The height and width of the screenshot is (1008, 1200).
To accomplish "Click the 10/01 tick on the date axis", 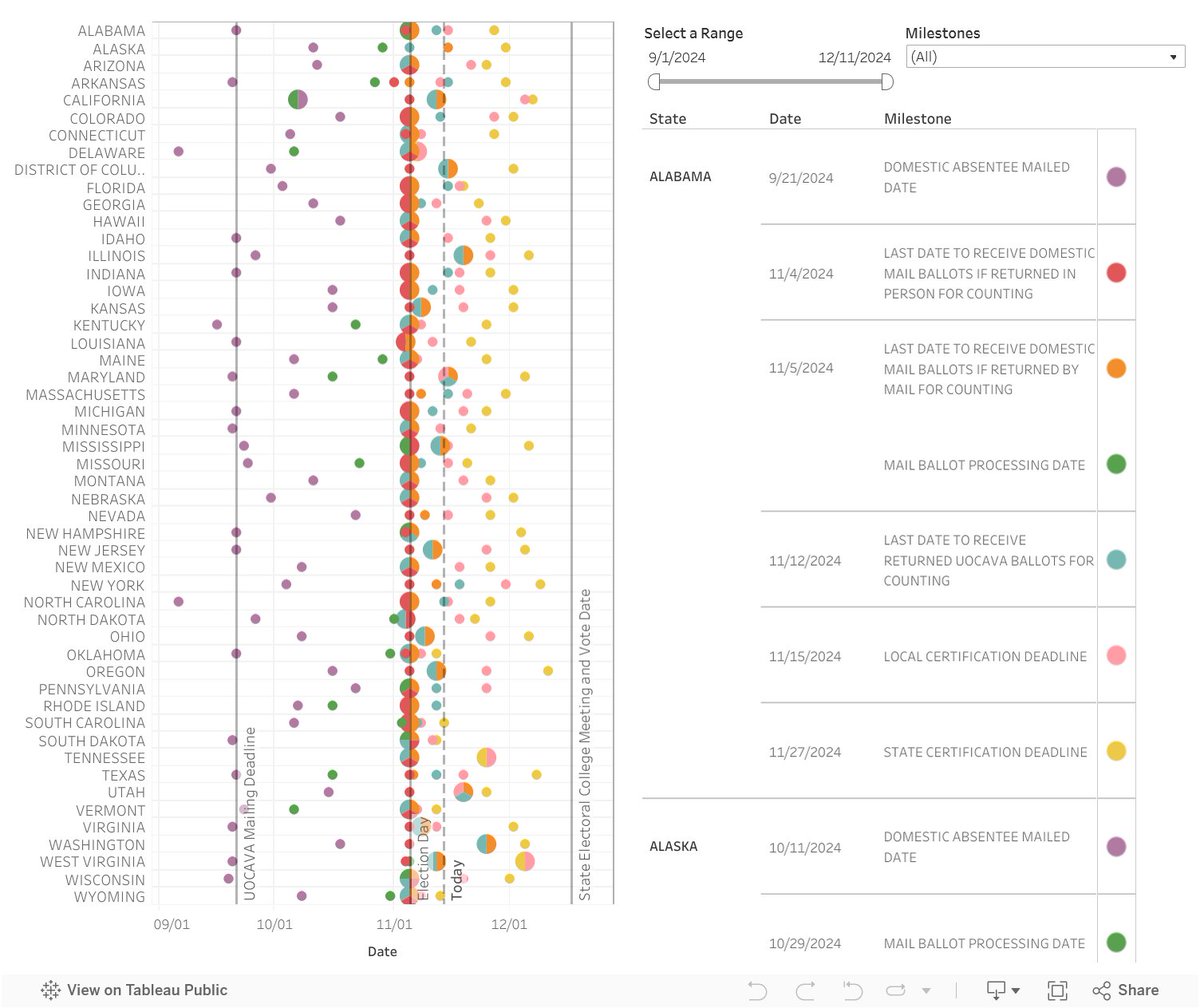I will click(x=275, y=926).
